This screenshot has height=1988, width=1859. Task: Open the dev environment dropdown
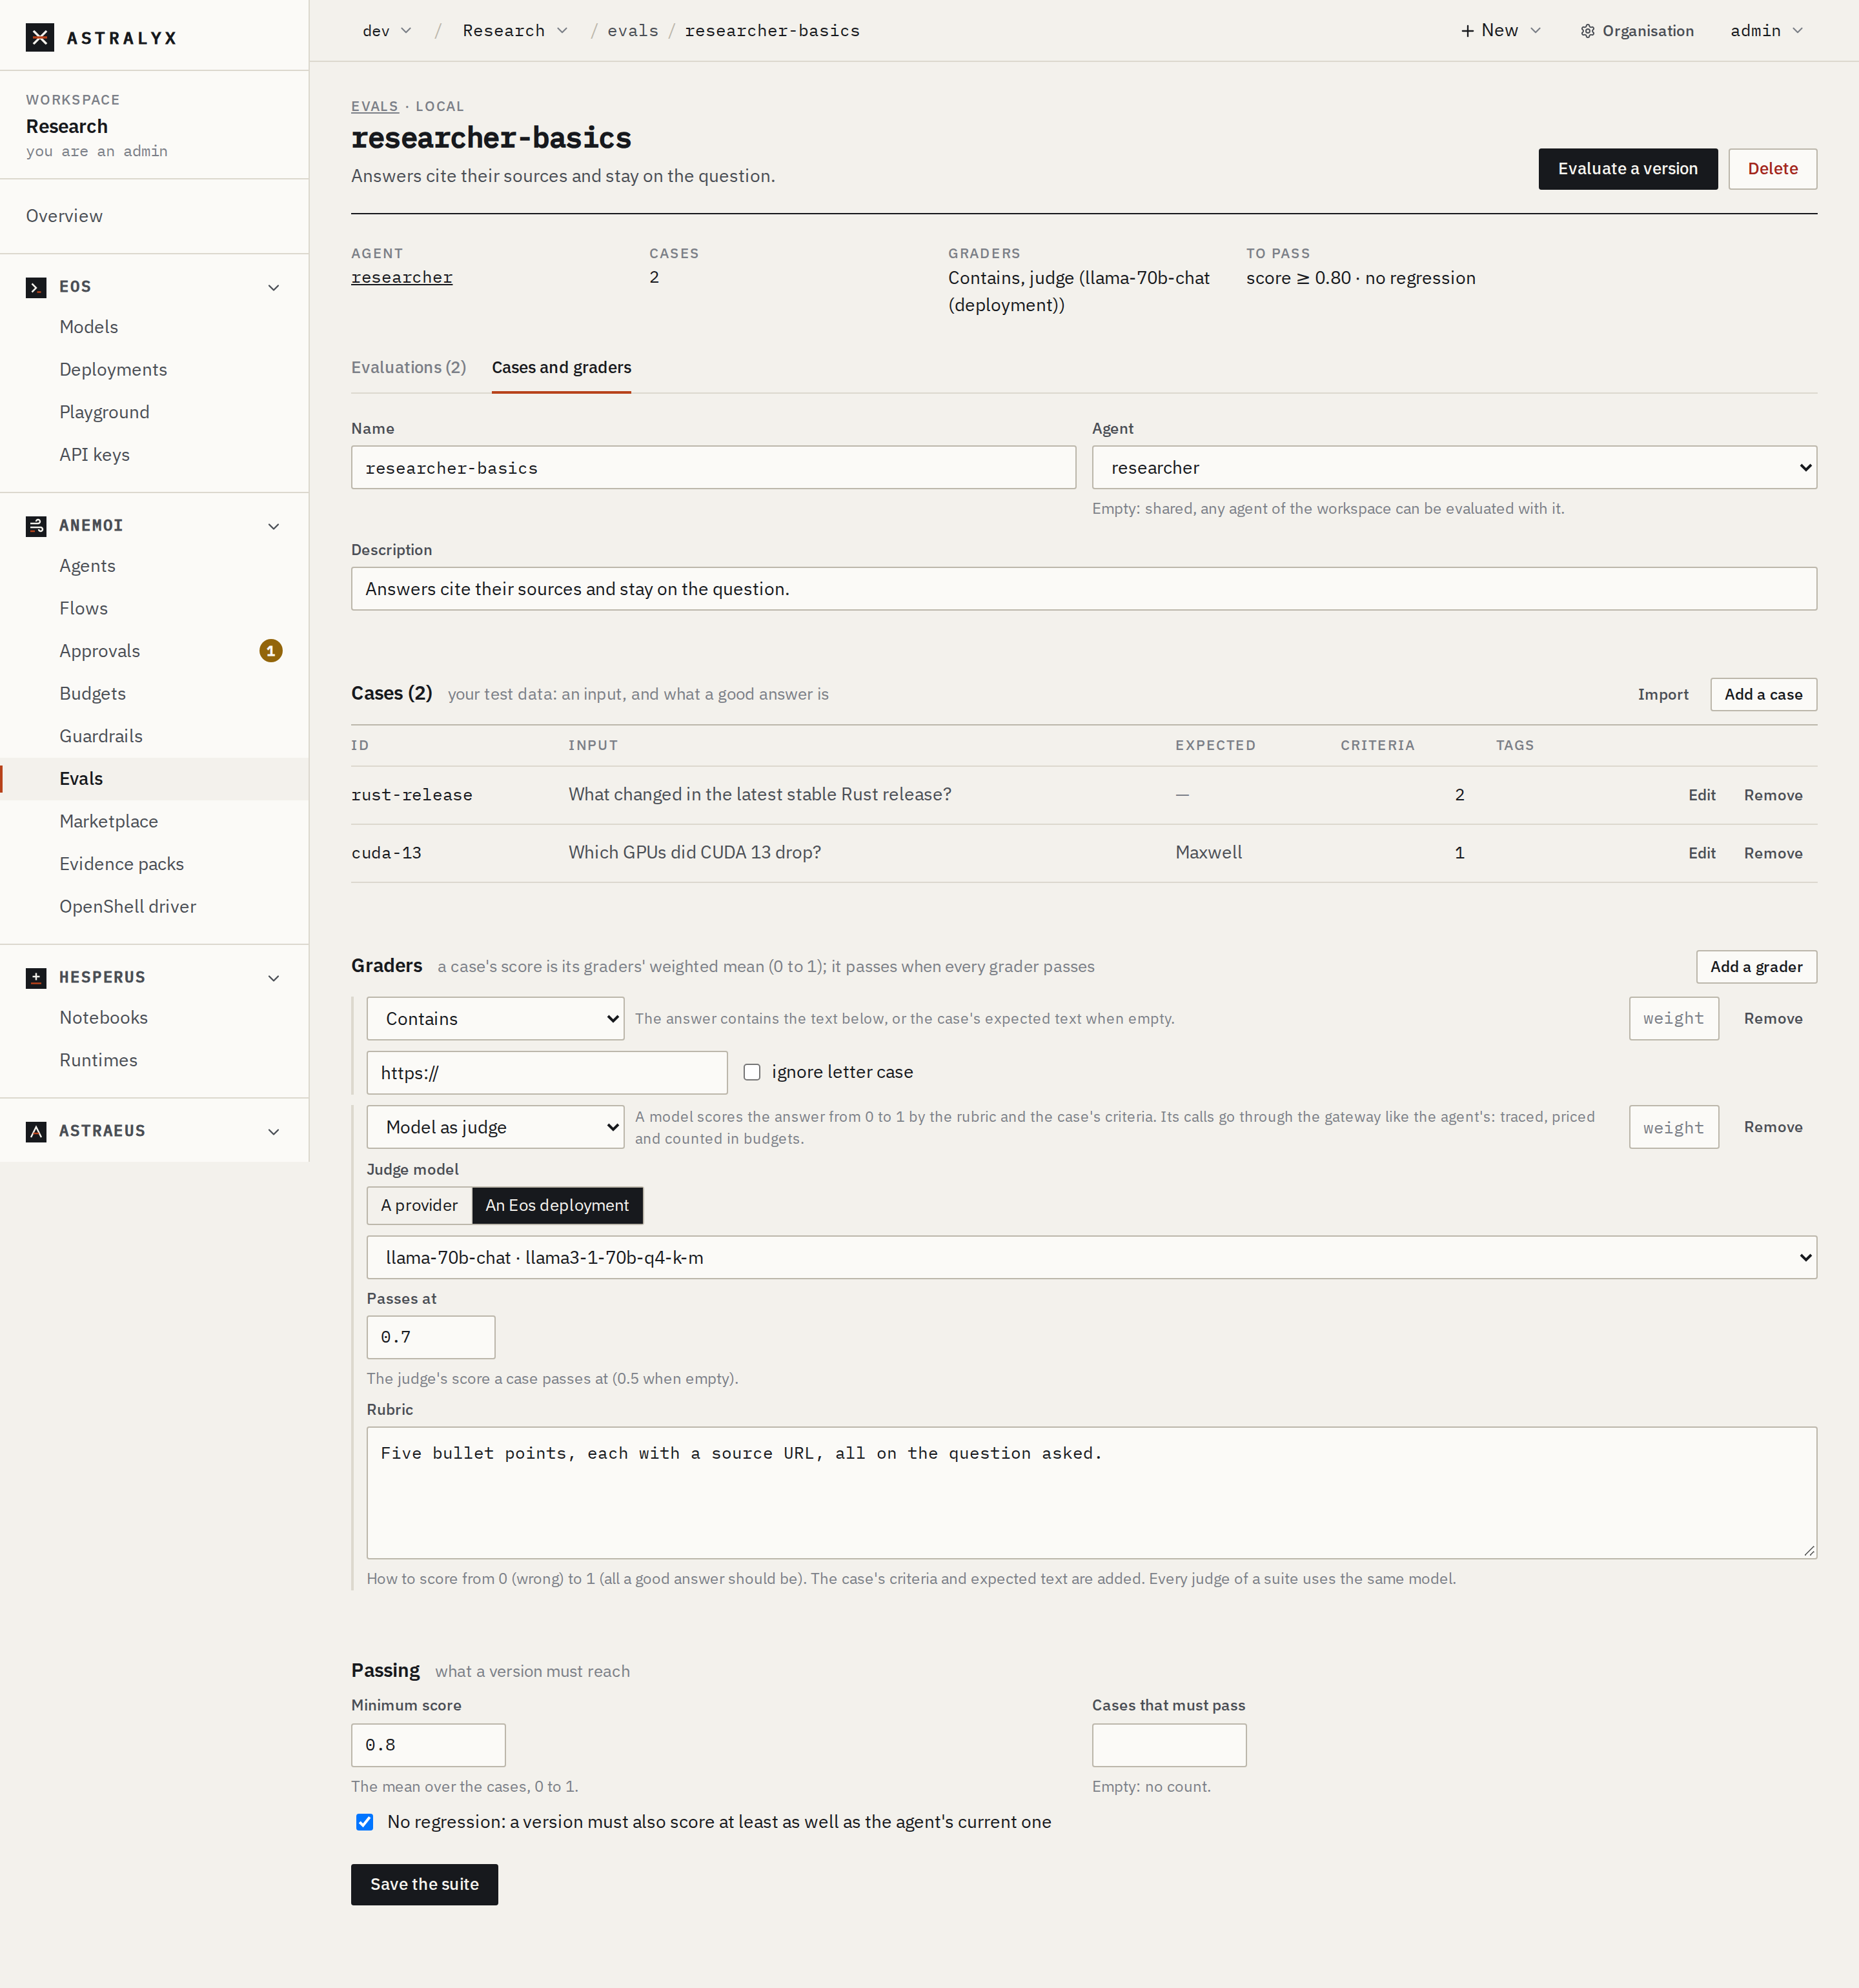coord(387,31)
